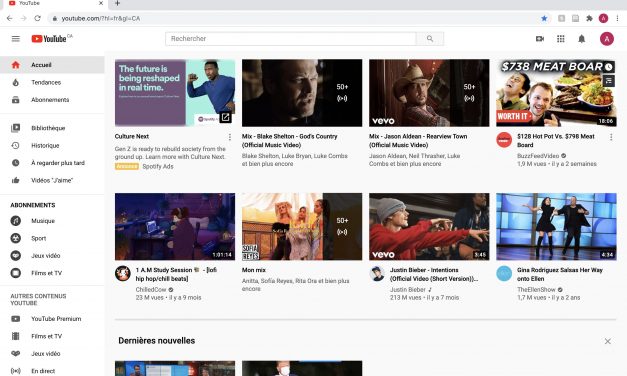
Task: Open options for $128 Hot Pot video
Action: coord(611,137)
